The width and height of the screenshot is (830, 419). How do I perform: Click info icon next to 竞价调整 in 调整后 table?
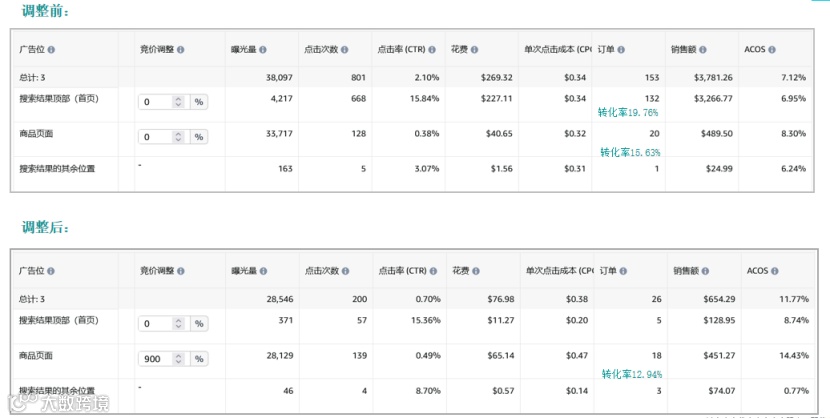tap(181, 271)
